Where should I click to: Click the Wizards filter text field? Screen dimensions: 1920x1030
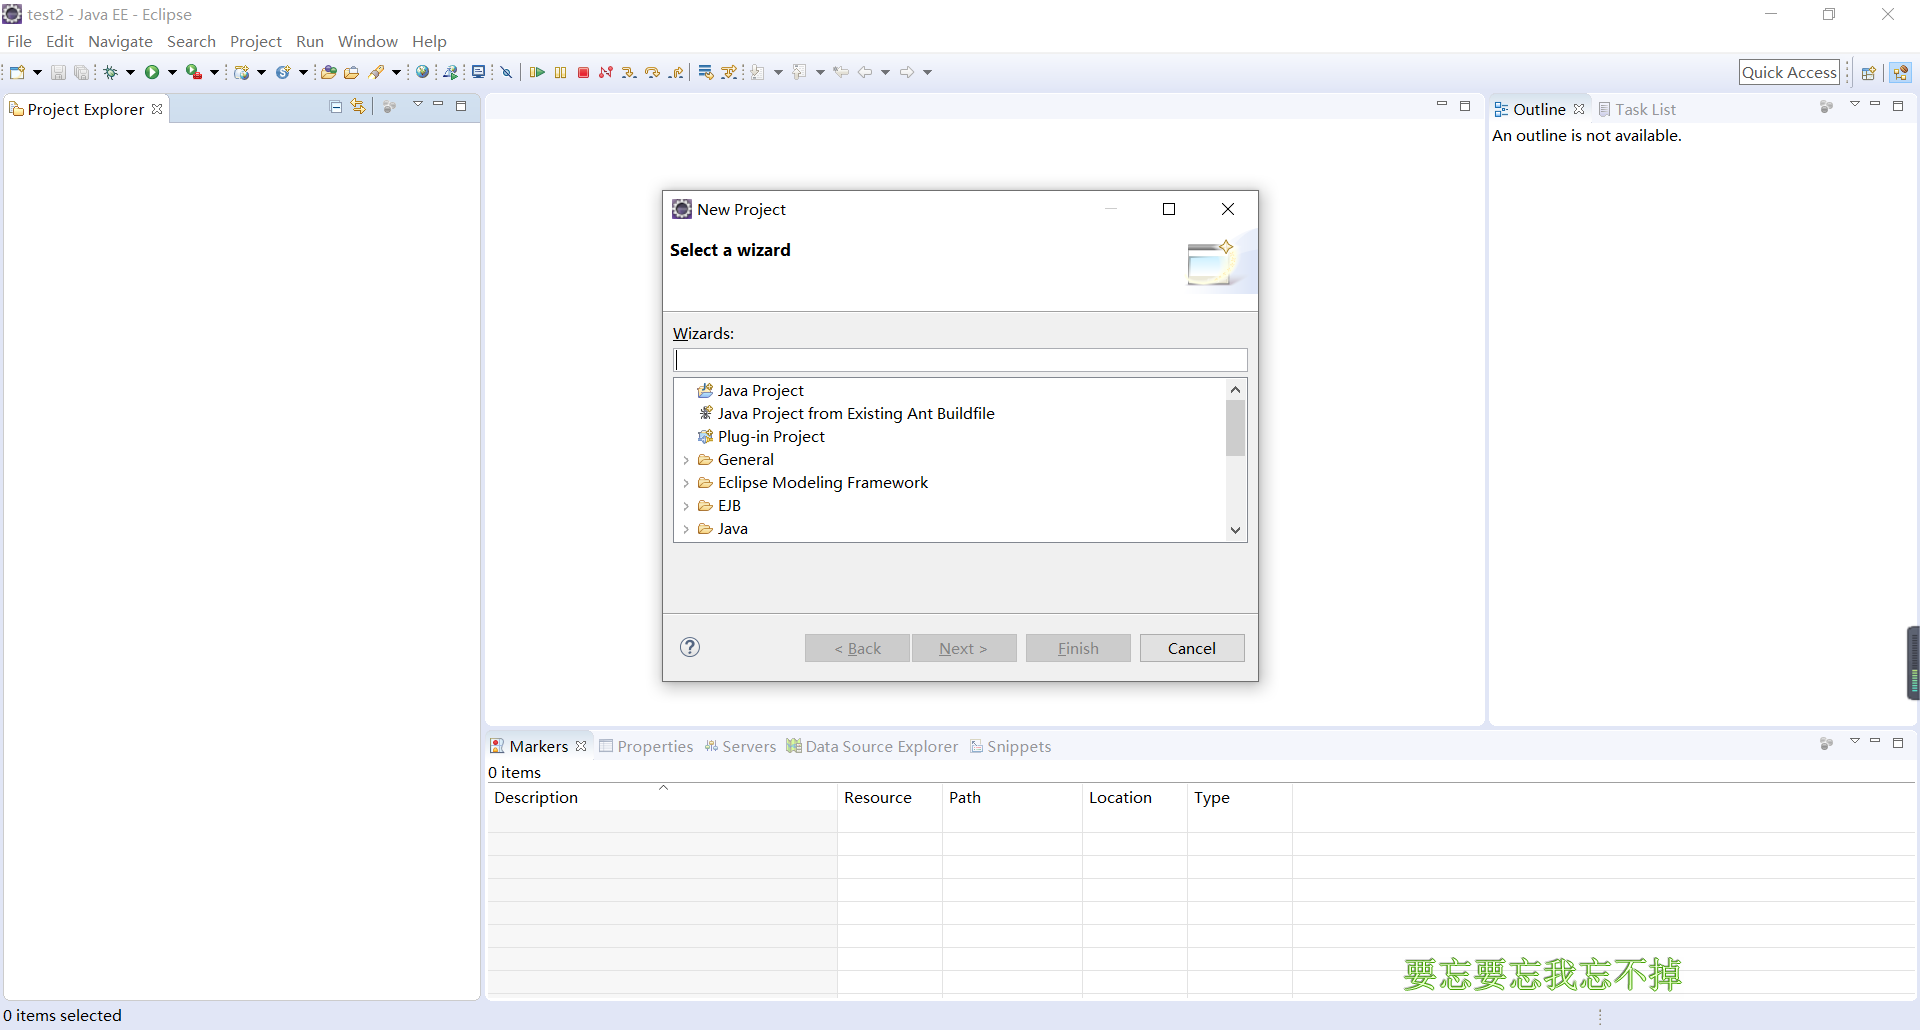960,360
